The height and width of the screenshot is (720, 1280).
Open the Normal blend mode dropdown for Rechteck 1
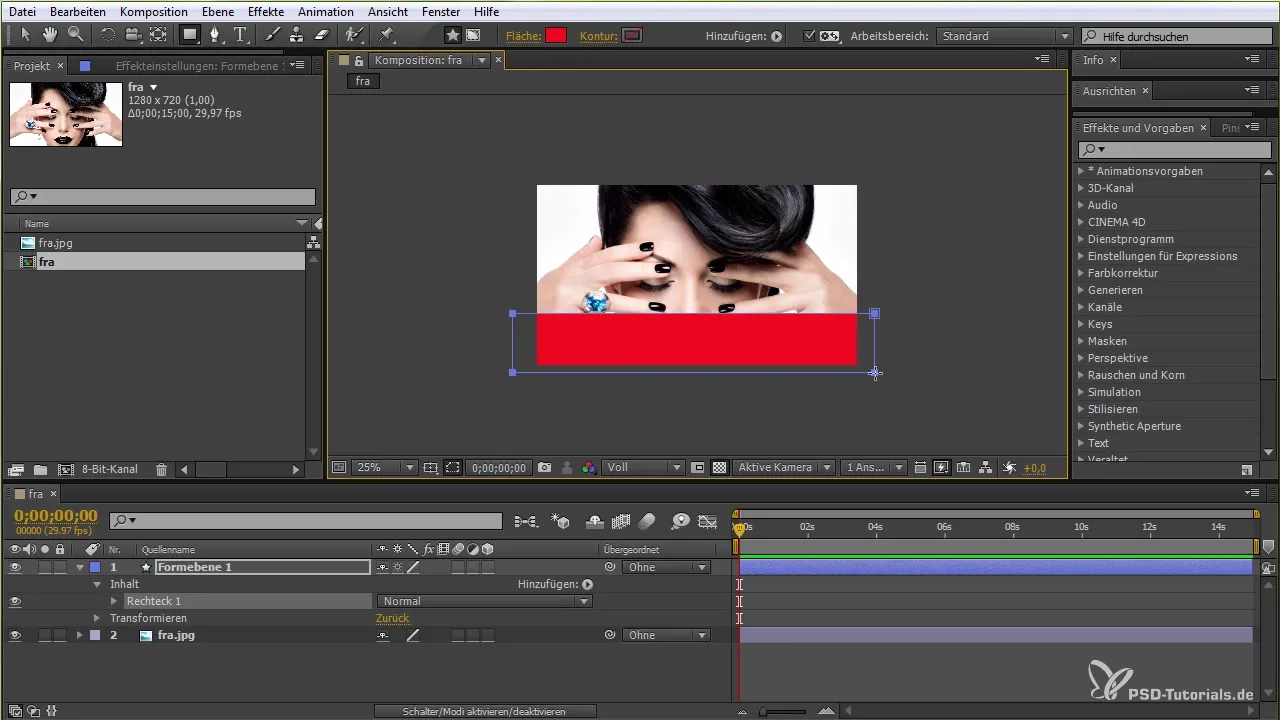[x=485, y=601]
